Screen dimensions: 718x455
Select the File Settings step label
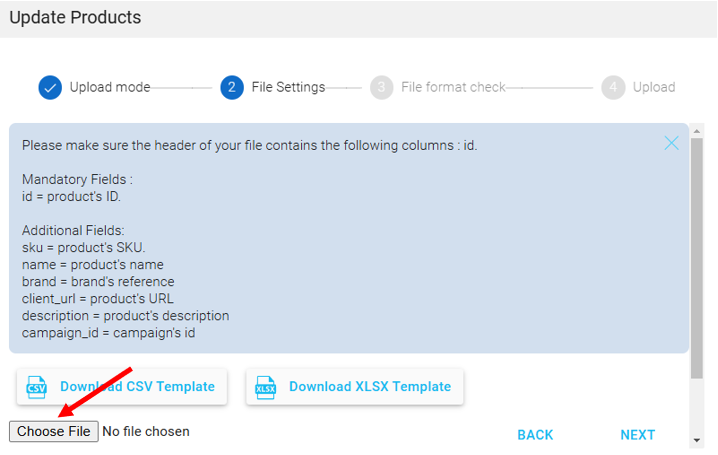pyautogui.click(x=288, y=87)
